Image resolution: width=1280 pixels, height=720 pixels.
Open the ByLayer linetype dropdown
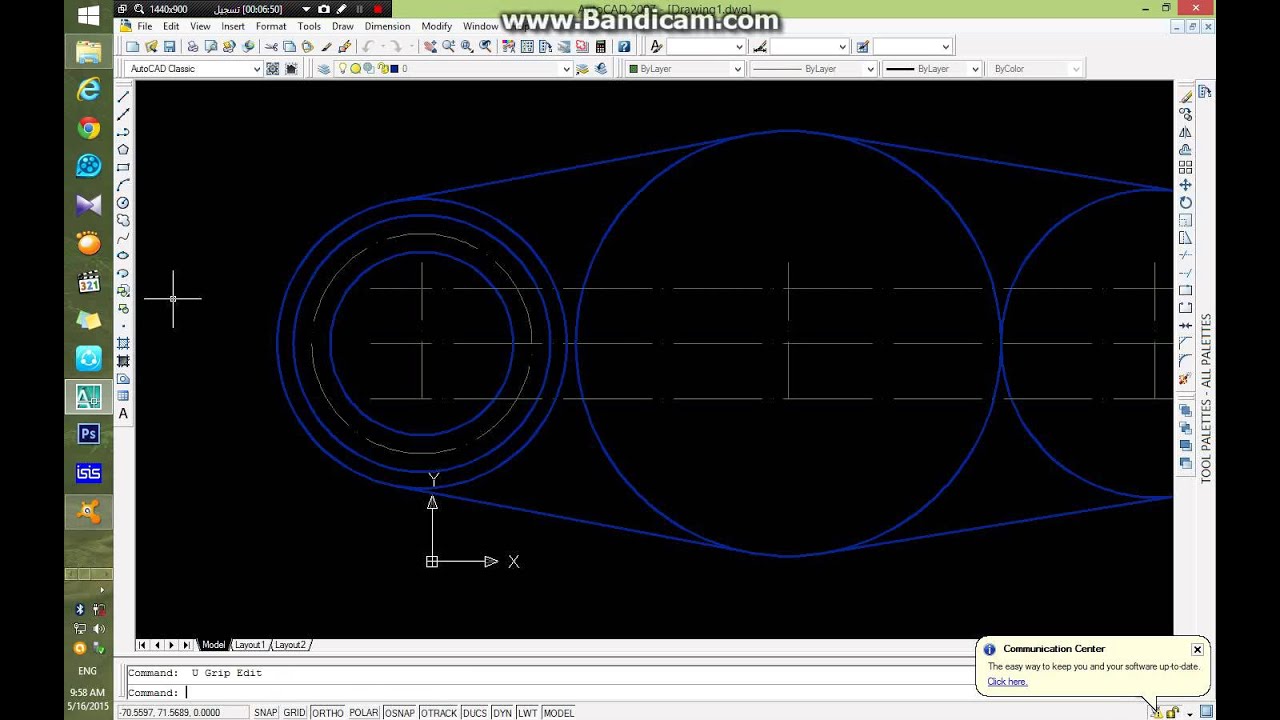point(870,69)
